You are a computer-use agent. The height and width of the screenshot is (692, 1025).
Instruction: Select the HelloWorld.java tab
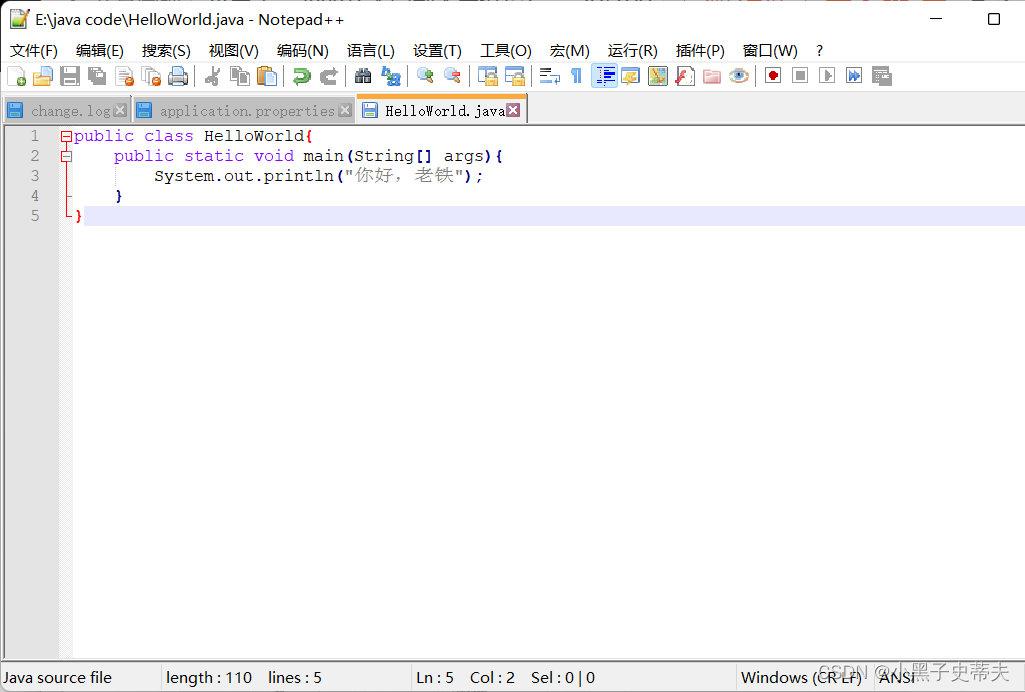click(441, 110)
